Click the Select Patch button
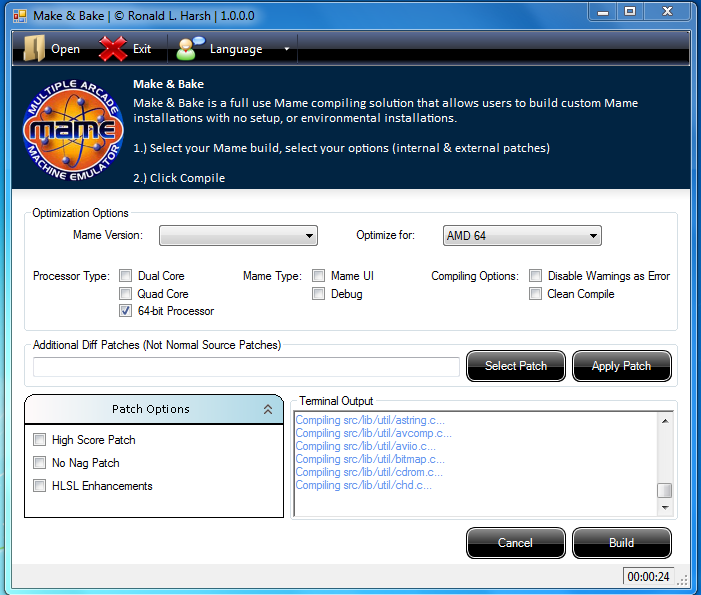Image resolution: width=701 pixels, height=595 pixels. pyautogui.click(x=516, y=366)
